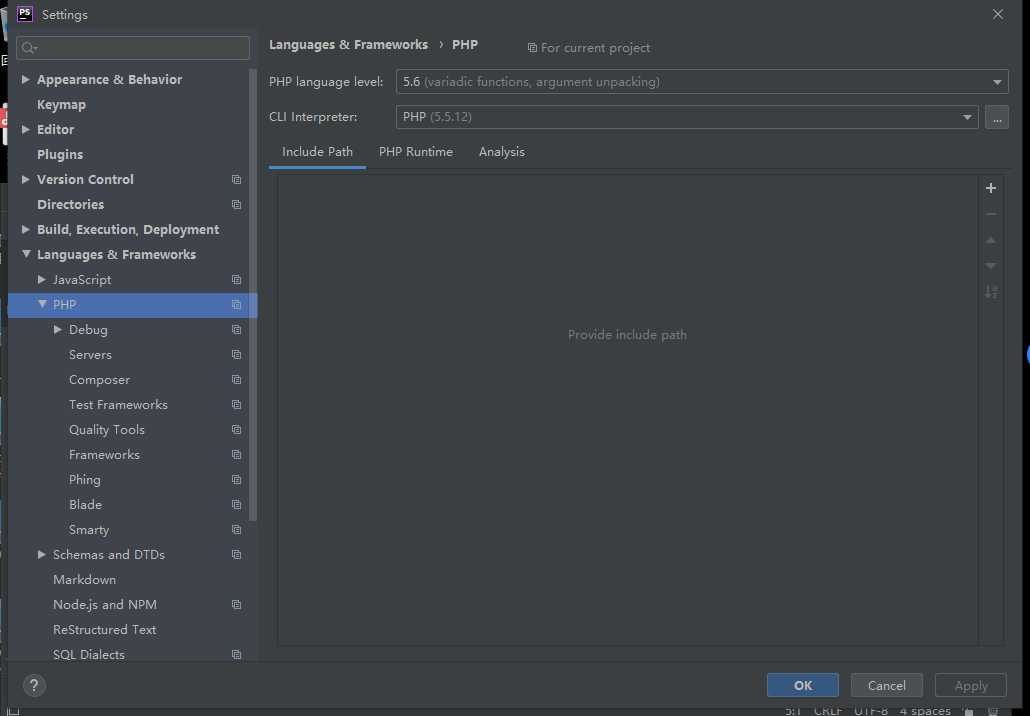Click the project-level icon beside SQL Dialects
Screen dimensions: 1030x716
click(x=236, y=654)
